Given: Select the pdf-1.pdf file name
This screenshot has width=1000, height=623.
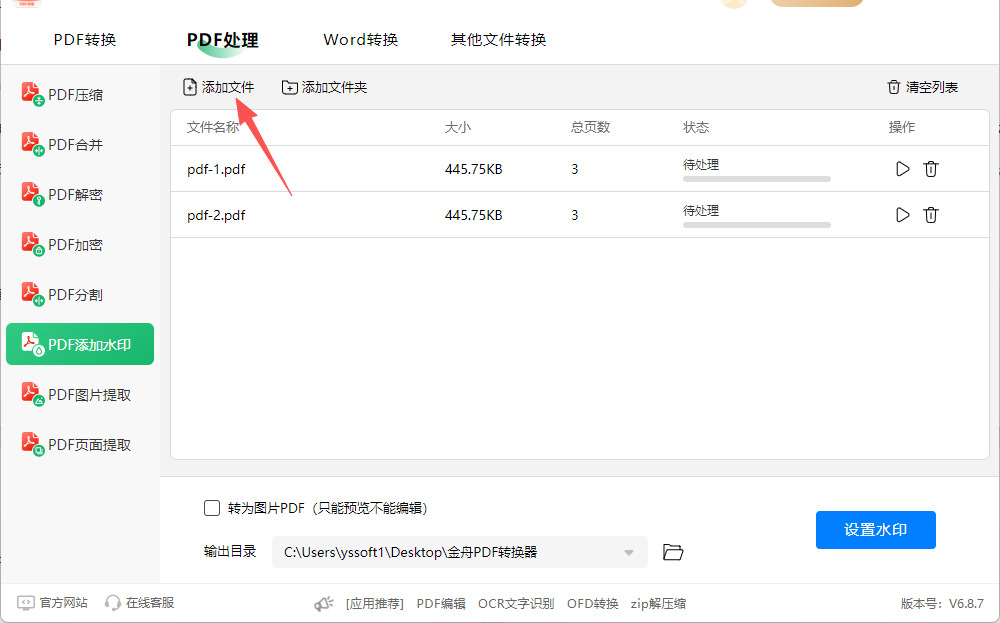Looking at the screenshot, I should click(x=216, y=170).
